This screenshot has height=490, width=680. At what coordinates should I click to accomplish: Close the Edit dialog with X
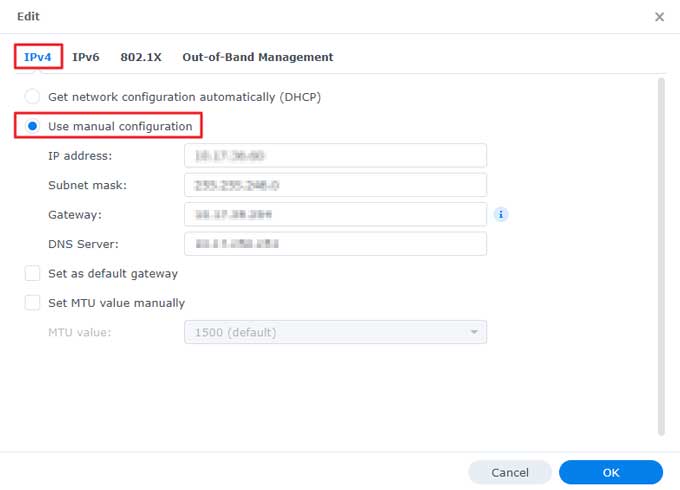click(659, 16)
